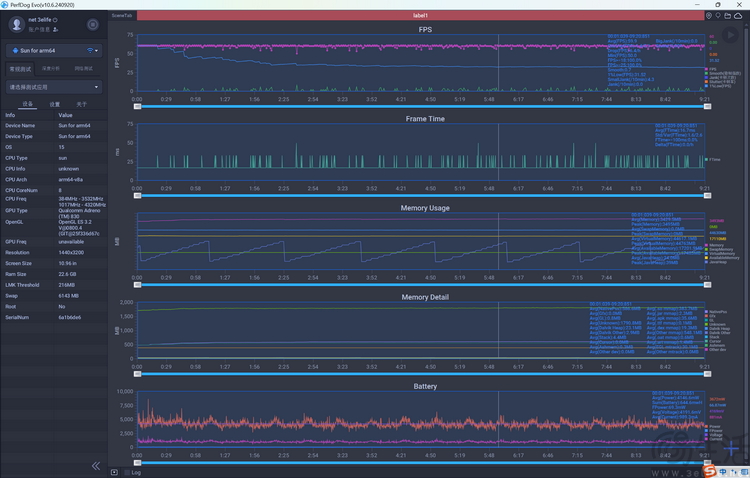Select the 设备 sub-tab

(28, 104)
